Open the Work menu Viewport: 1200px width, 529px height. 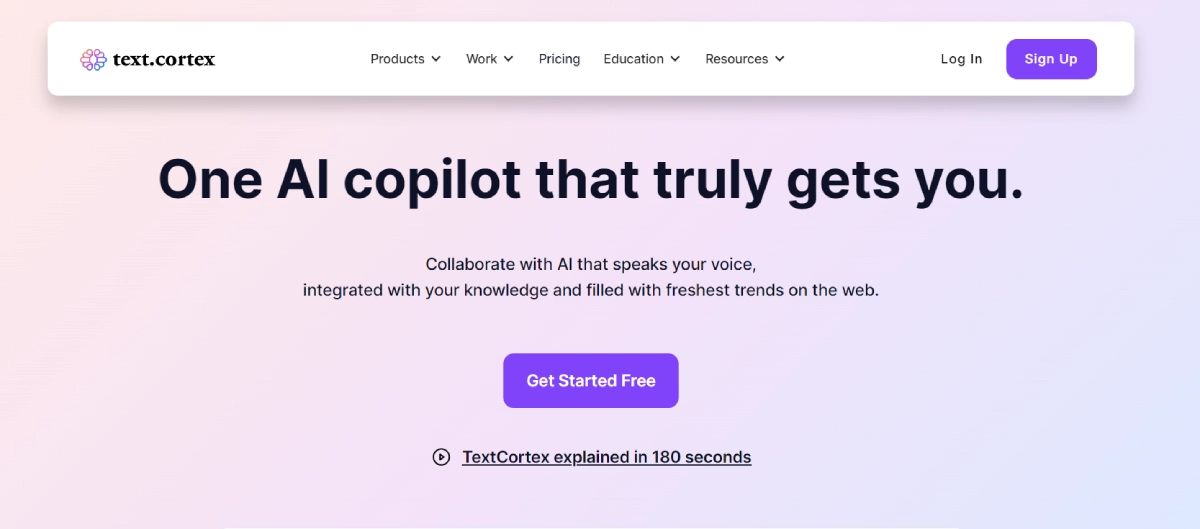[481, 59]
